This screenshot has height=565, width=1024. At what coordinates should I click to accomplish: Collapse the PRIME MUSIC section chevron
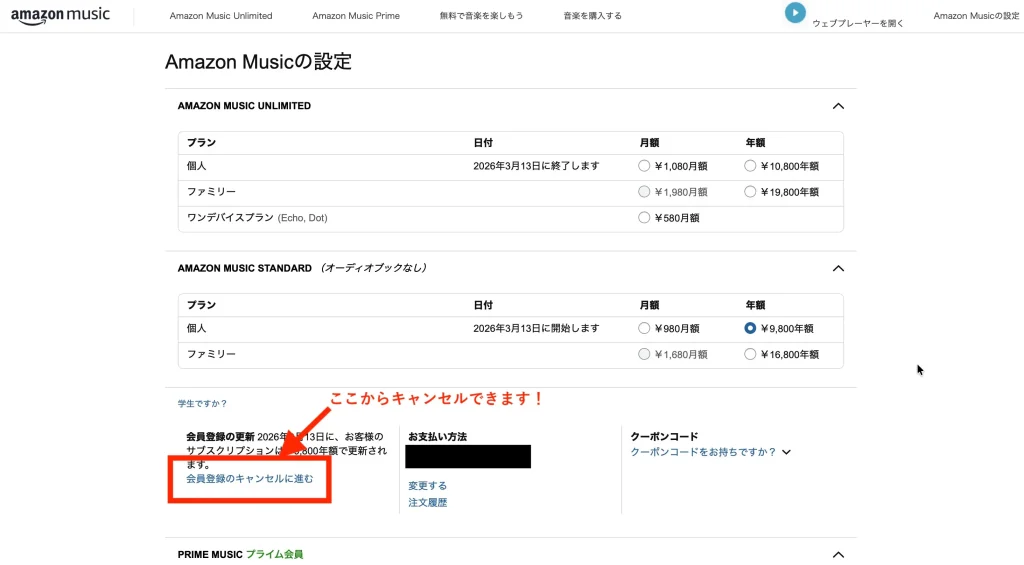pyautogui.click(x=838, y=554)
